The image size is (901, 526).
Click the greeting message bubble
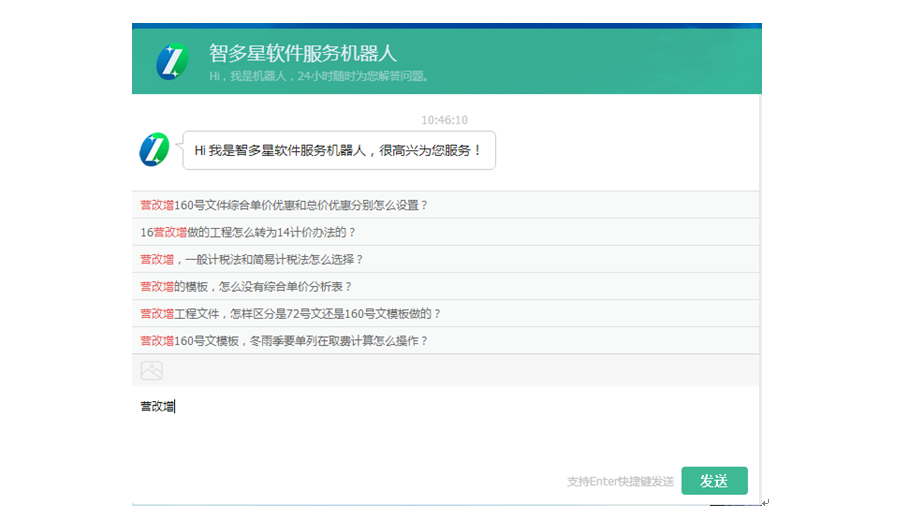click(338, 150)
